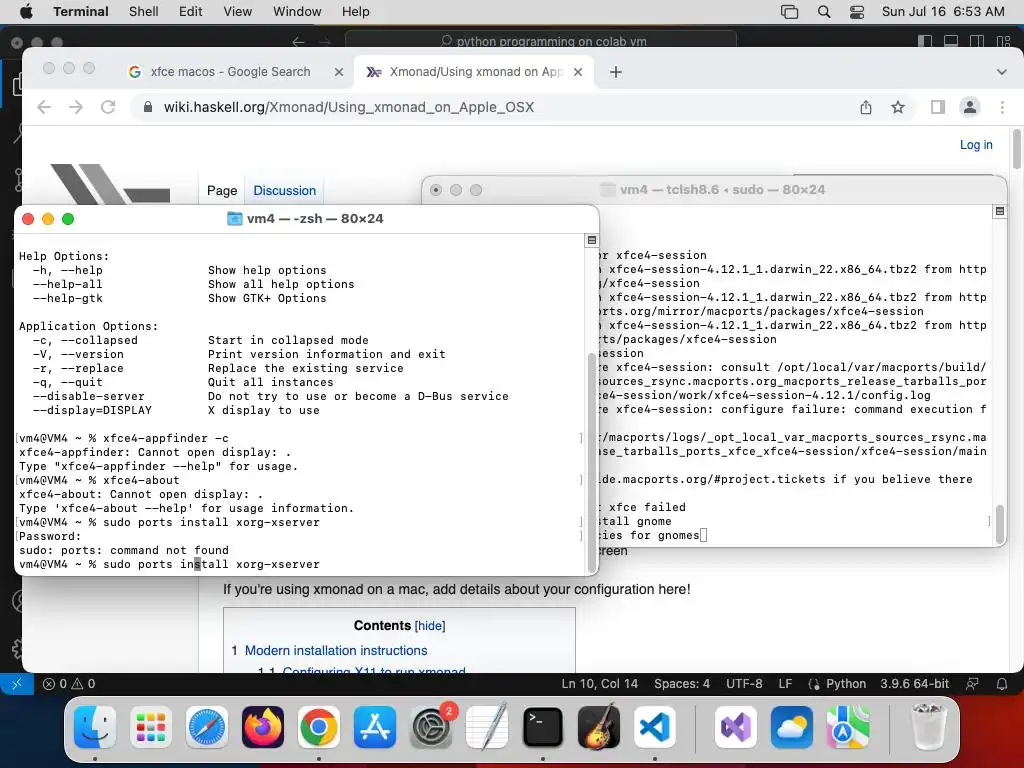Open the App Store from the Dock
The width and height of the screenshot is (1024, 768).
pyautogui.click(x=375, y=727)
